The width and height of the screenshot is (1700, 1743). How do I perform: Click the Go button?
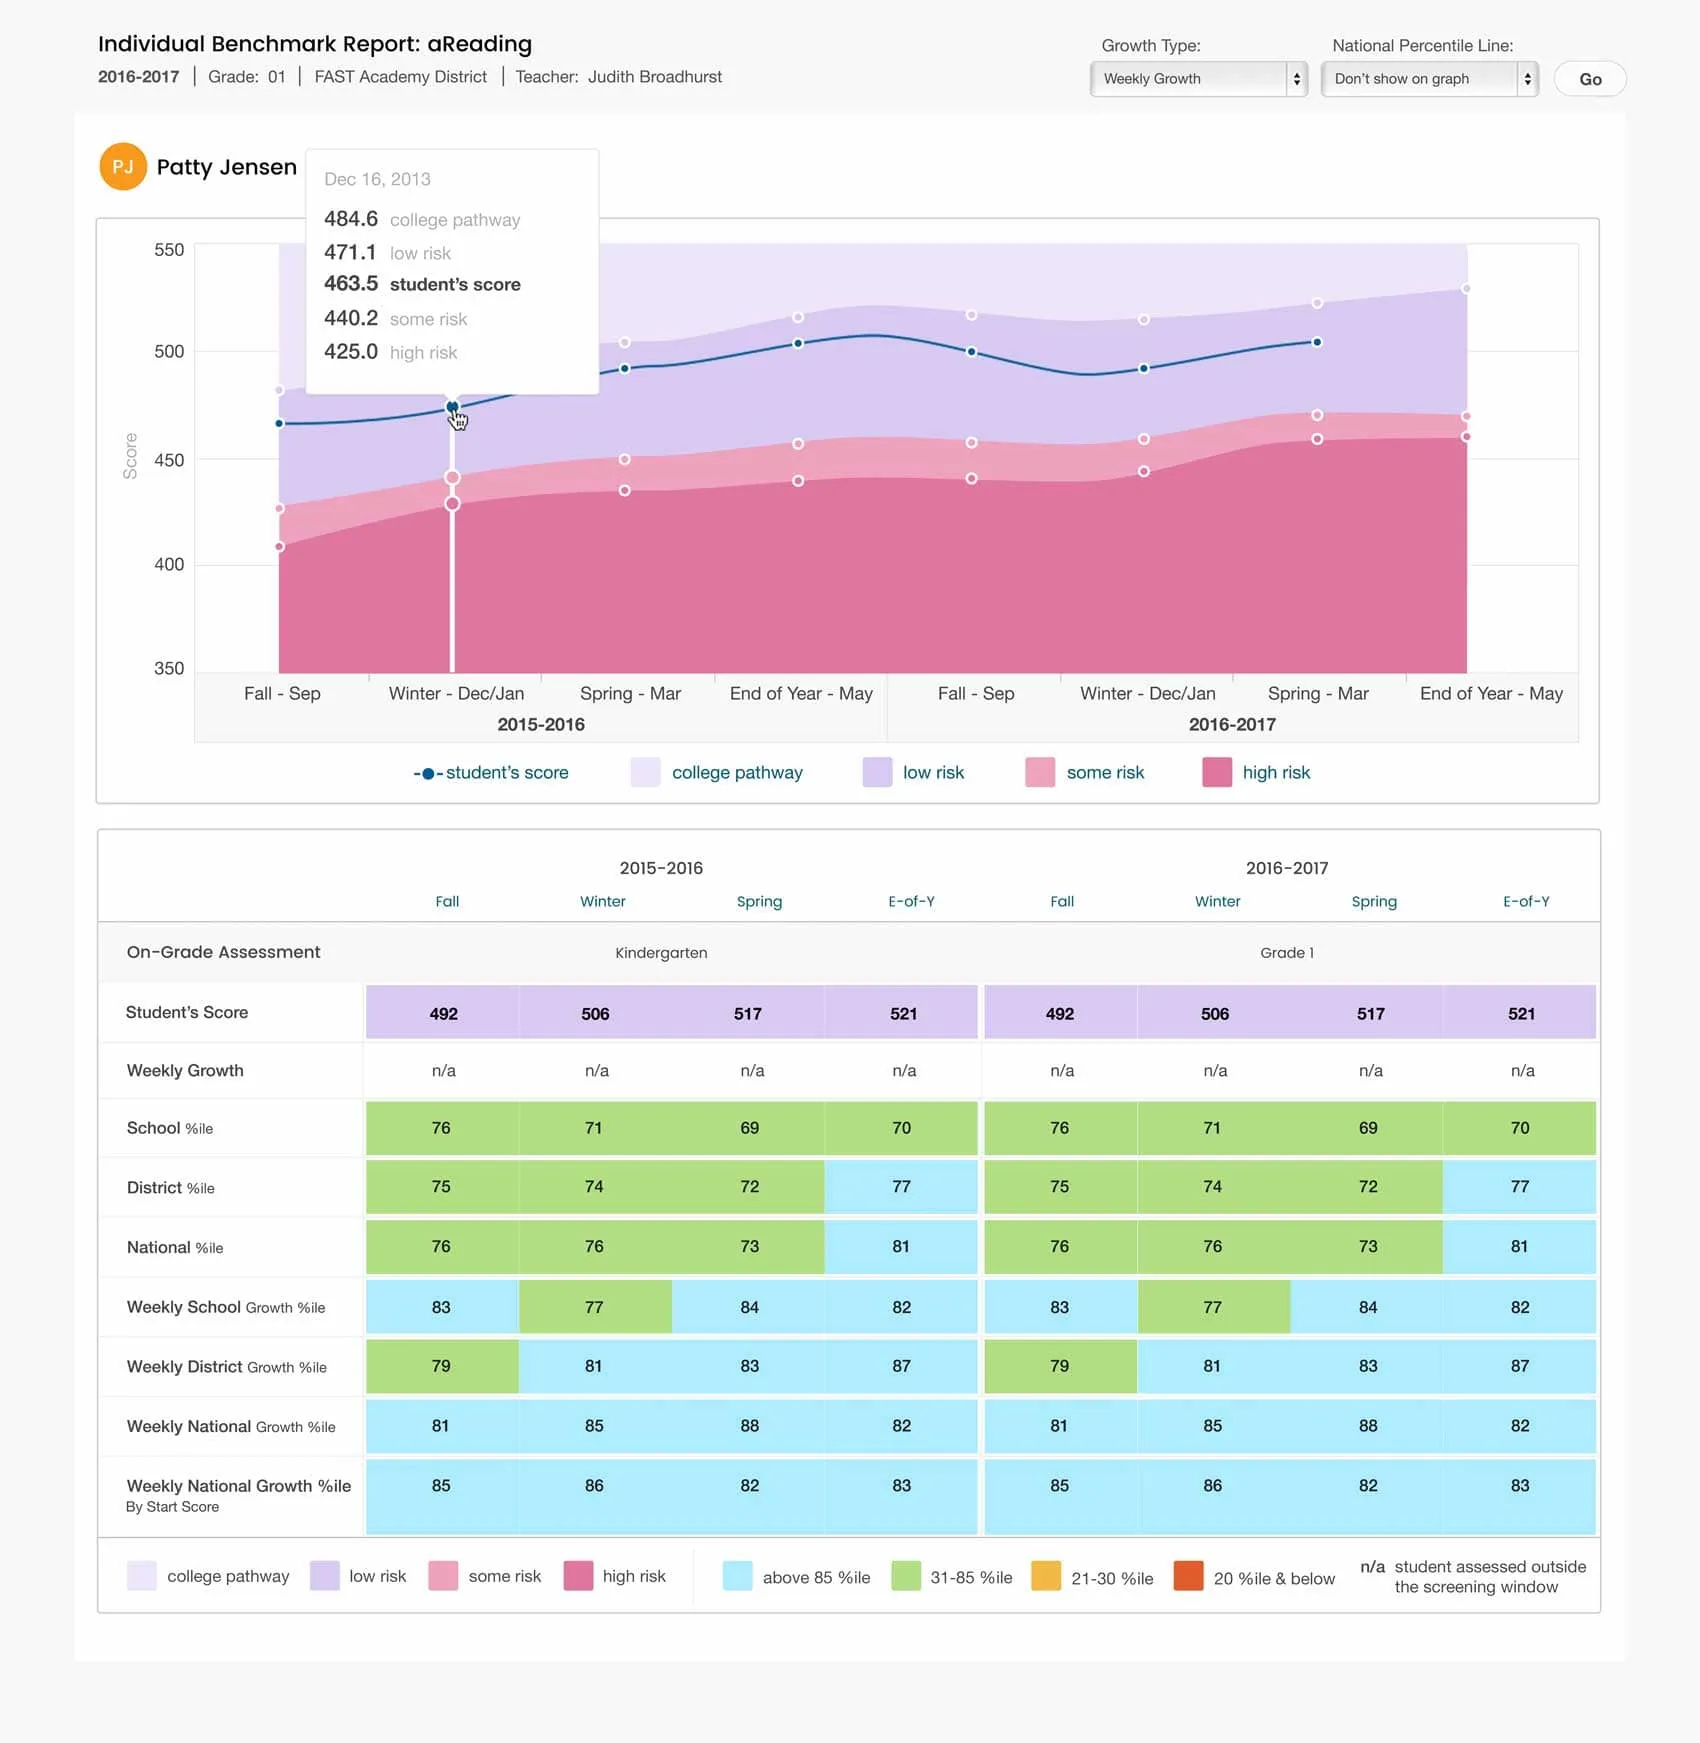point(1590,79)
